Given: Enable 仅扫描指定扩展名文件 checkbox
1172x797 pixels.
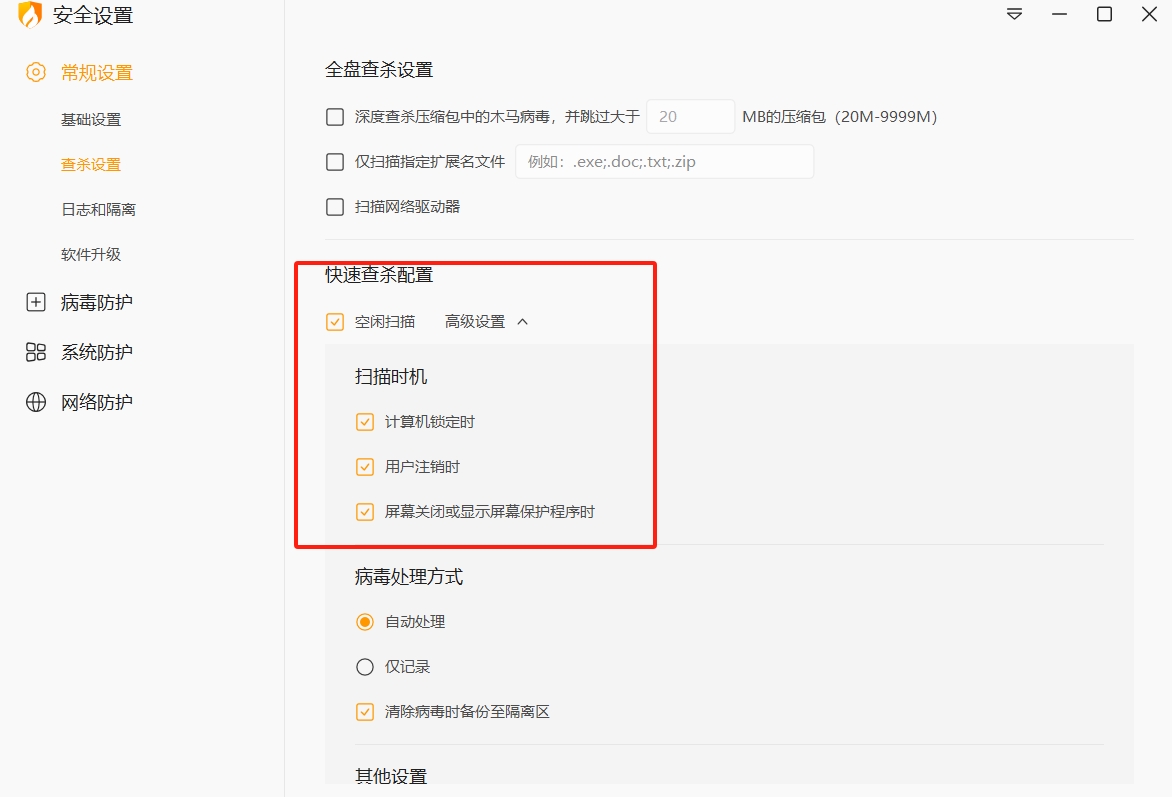Looking at the screenshot, I should (335, 161).
